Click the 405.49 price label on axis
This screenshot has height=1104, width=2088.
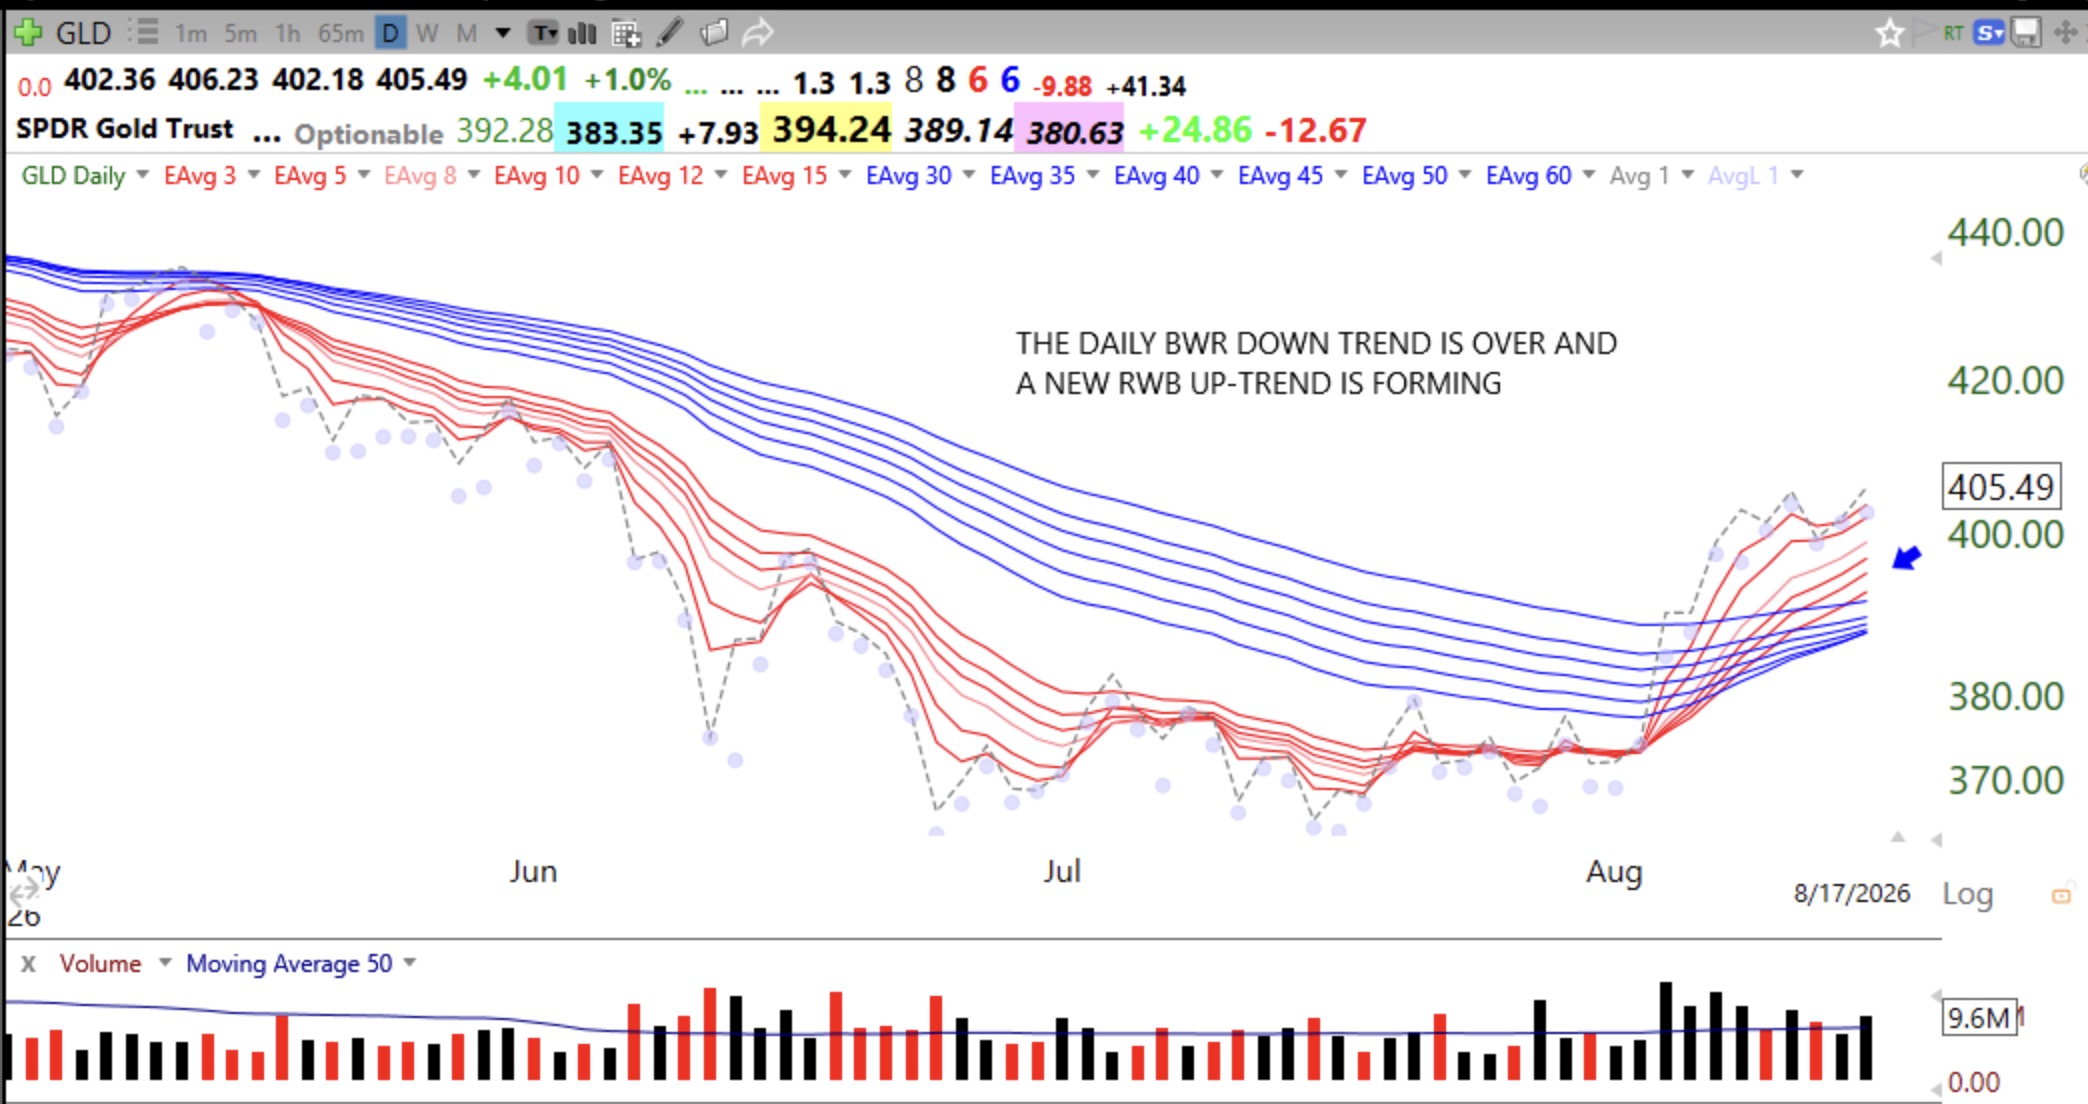pyautogui.click(x=2001, y=487)
